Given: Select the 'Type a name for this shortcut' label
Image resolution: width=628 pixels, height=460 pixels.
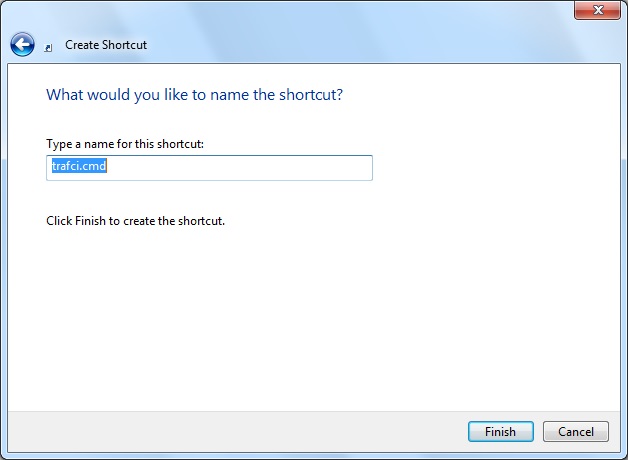Looking at the screenshot, I should [x=125, y=145].
